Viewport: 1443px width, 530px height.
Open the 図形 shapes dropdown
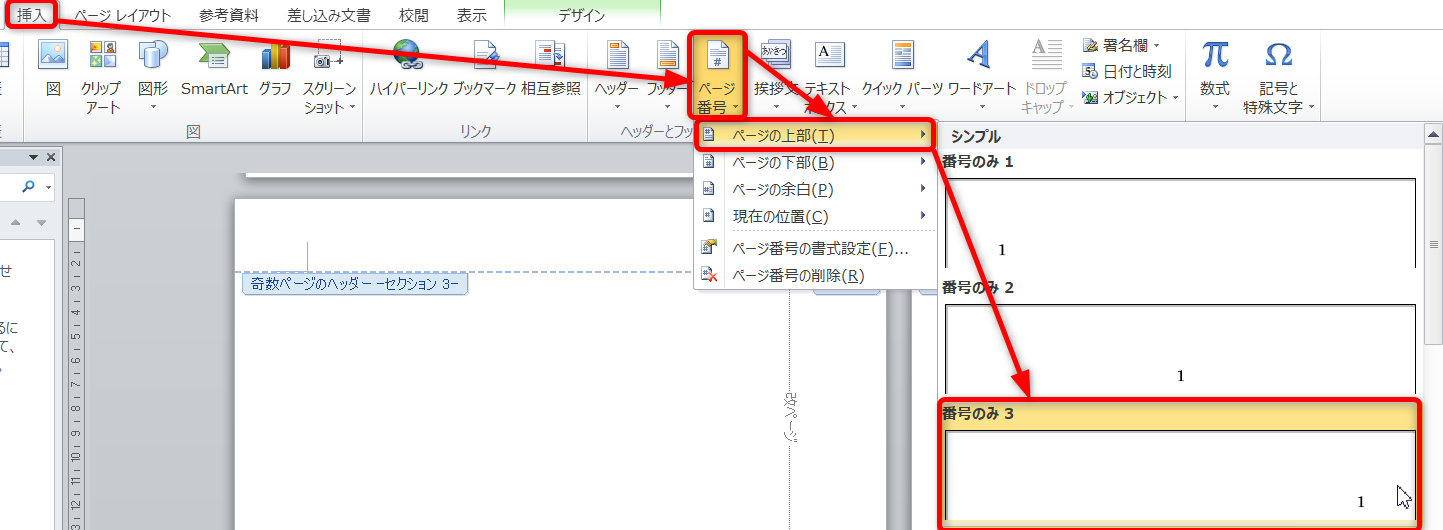153,76
